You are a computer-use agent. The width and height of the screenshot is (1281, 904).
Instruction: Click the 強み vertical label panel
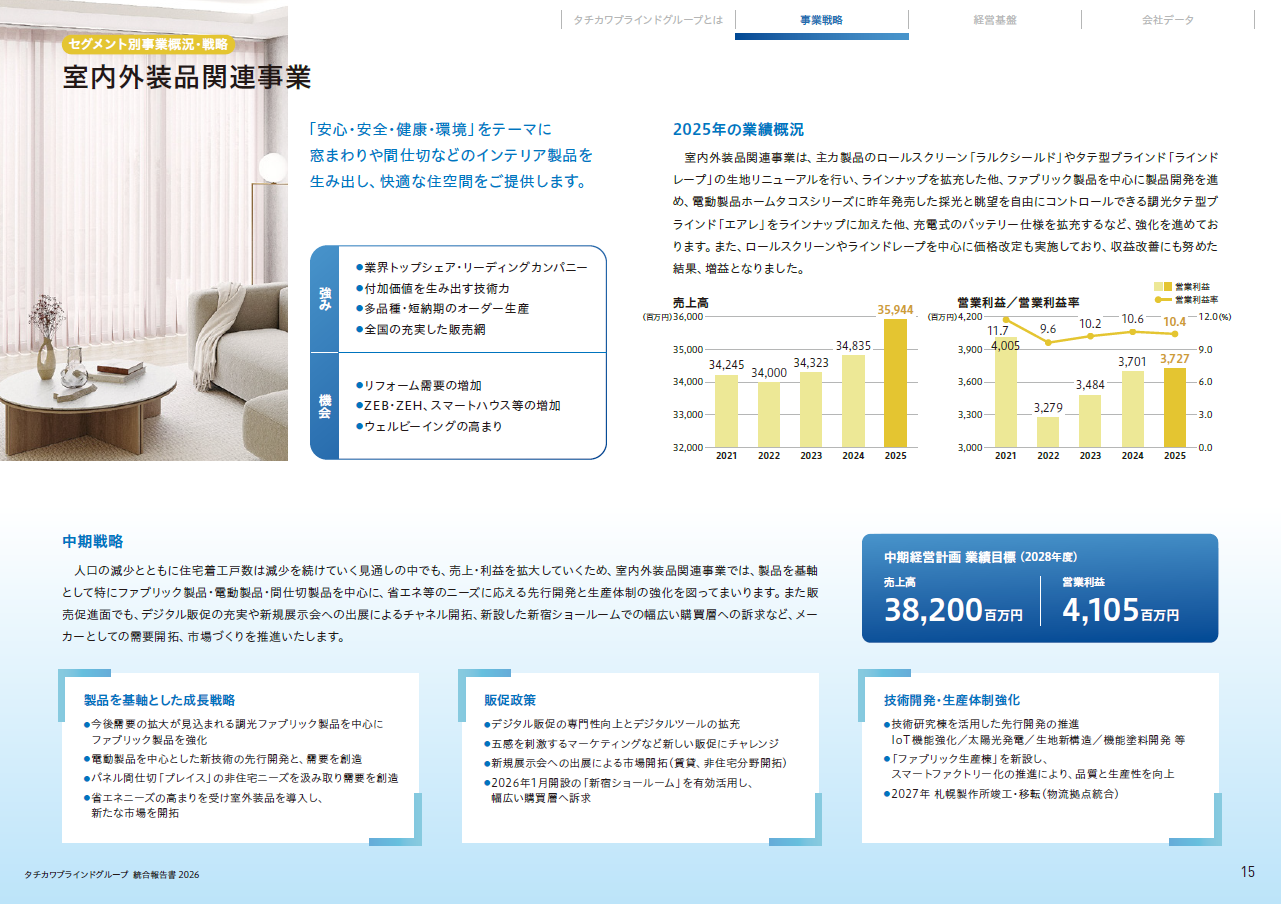click(x=325, y=299)
